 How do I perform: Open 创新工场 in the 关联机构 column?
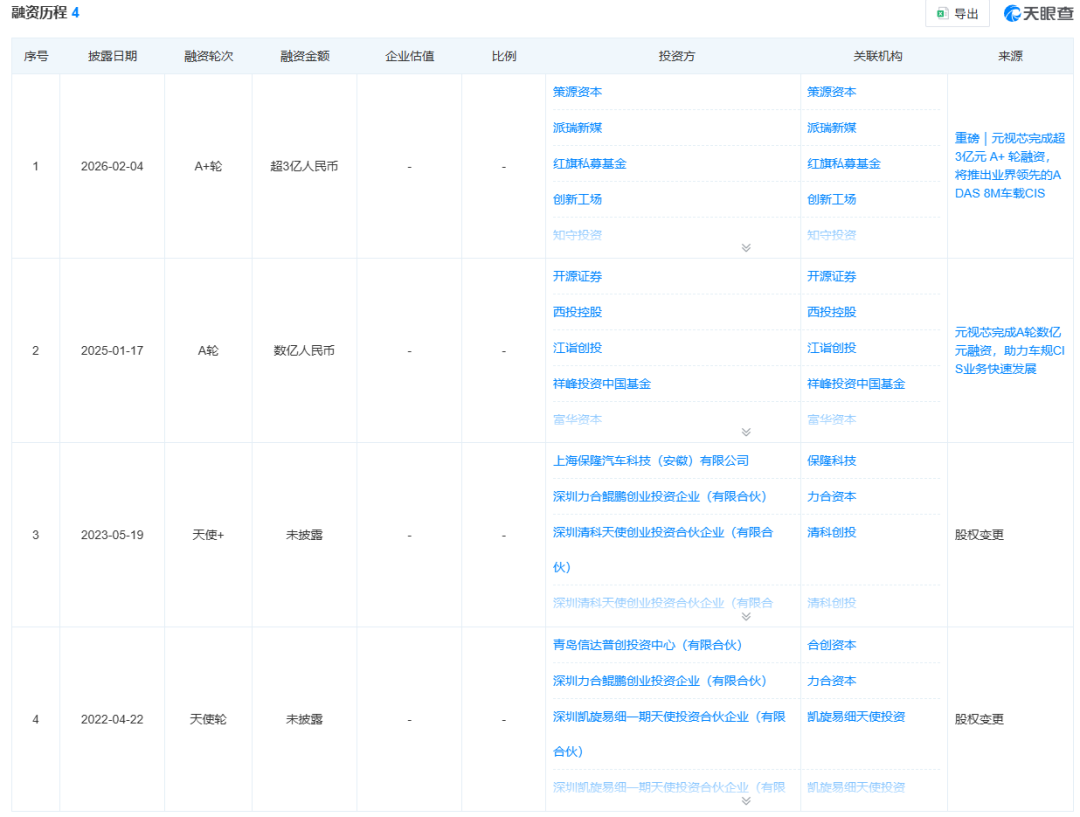831,199
